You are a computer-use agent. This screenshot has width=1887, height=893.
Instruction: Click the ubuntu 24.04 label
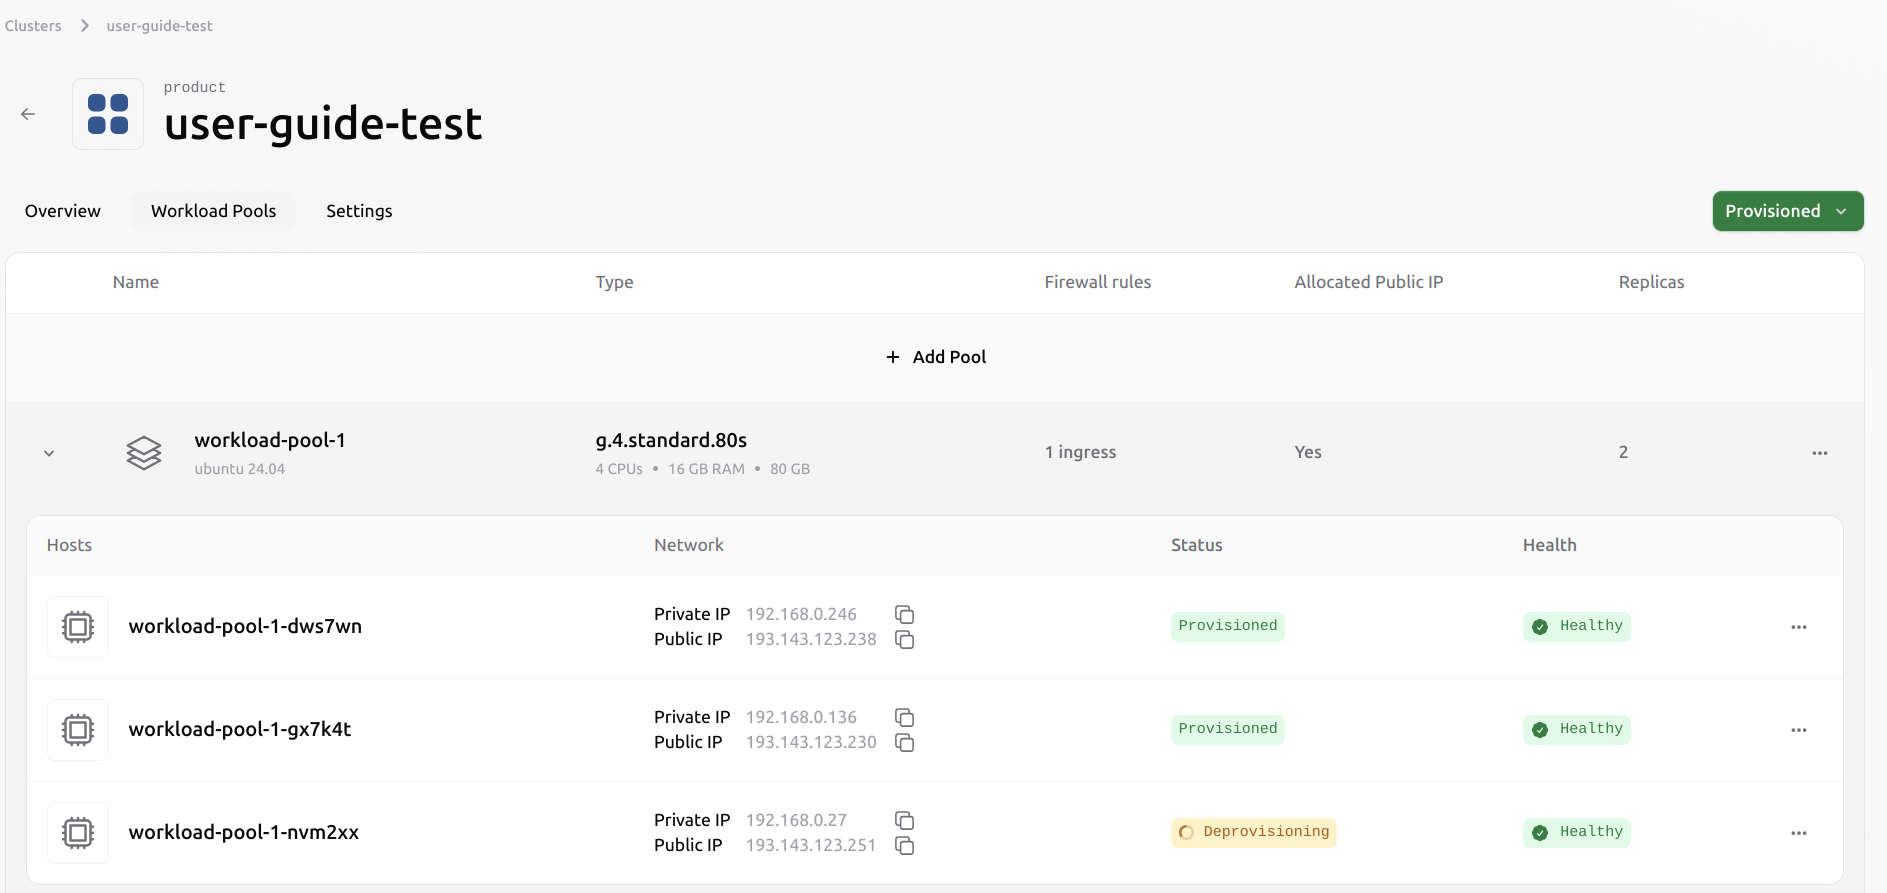tap(239, 469)
